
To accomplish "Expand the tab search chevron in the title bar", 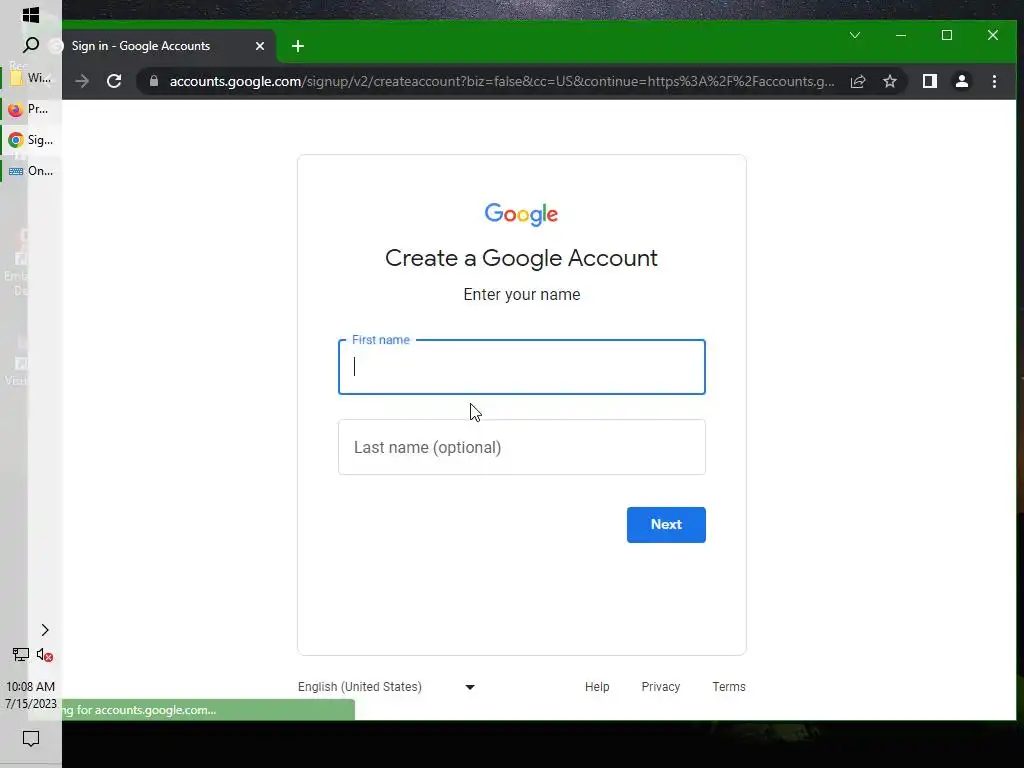I will click(x=855, y=35).
